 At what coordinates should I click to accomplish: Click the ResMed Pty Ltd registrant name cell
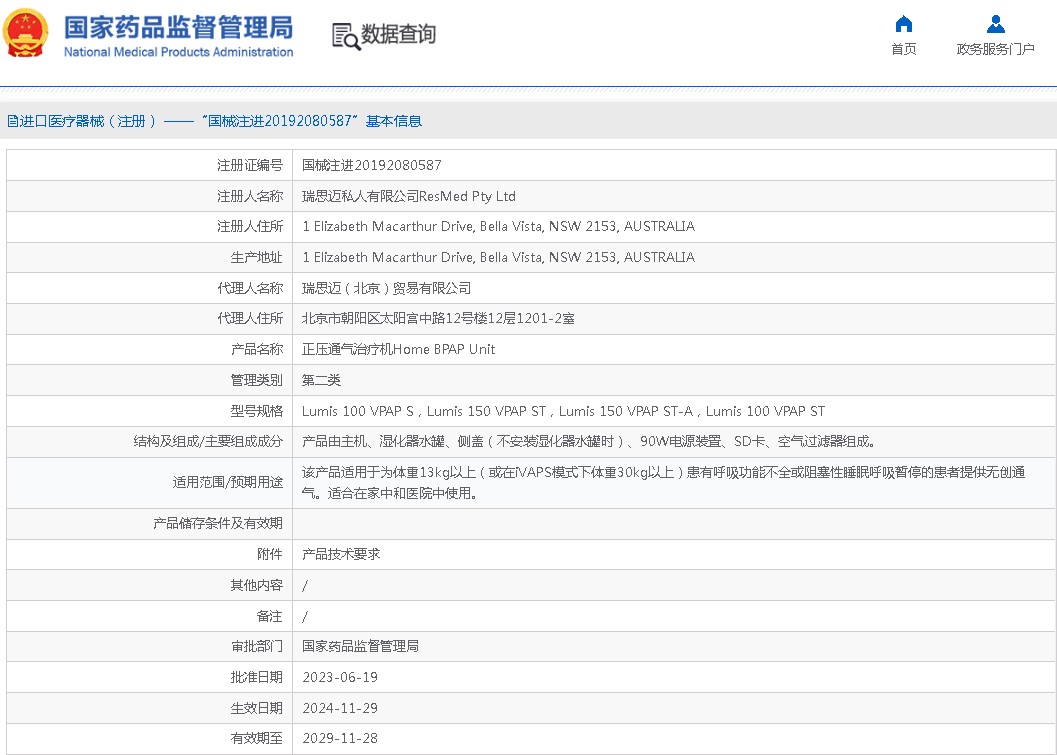pyautogui.click(x=409, y=196)
